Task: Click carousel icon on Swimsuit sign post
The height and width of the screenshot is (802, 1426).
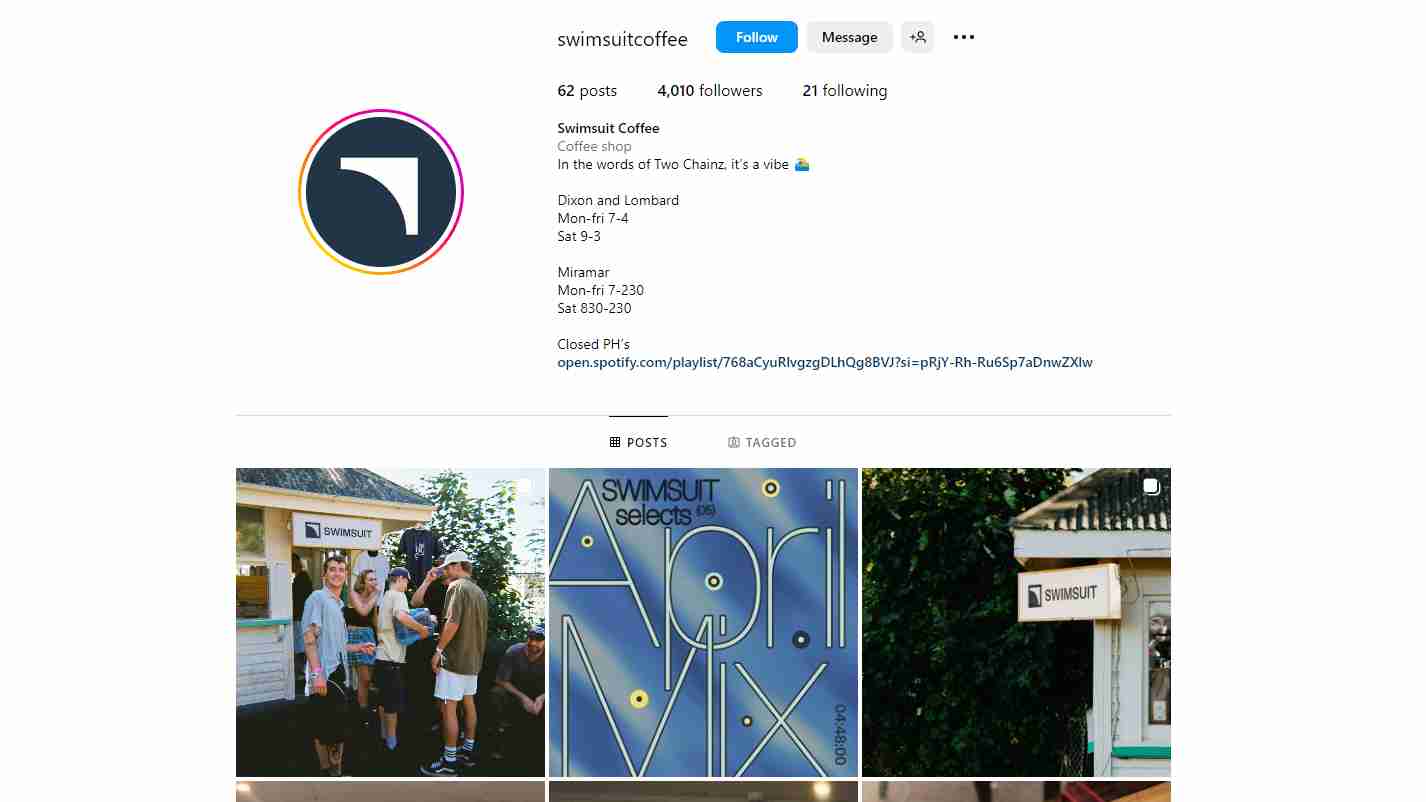Action: [1151, 487]
